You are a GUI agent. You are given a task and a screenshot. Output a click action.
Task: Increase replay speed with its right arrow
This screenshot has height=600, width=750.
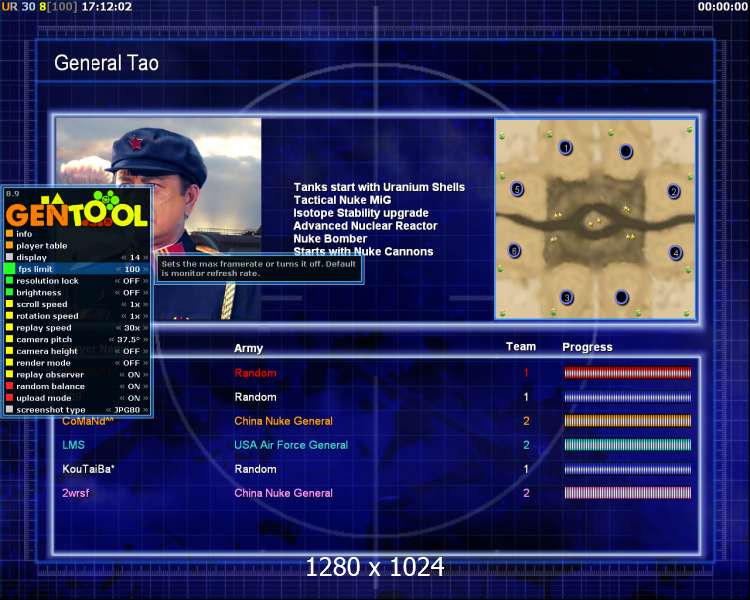145,328
